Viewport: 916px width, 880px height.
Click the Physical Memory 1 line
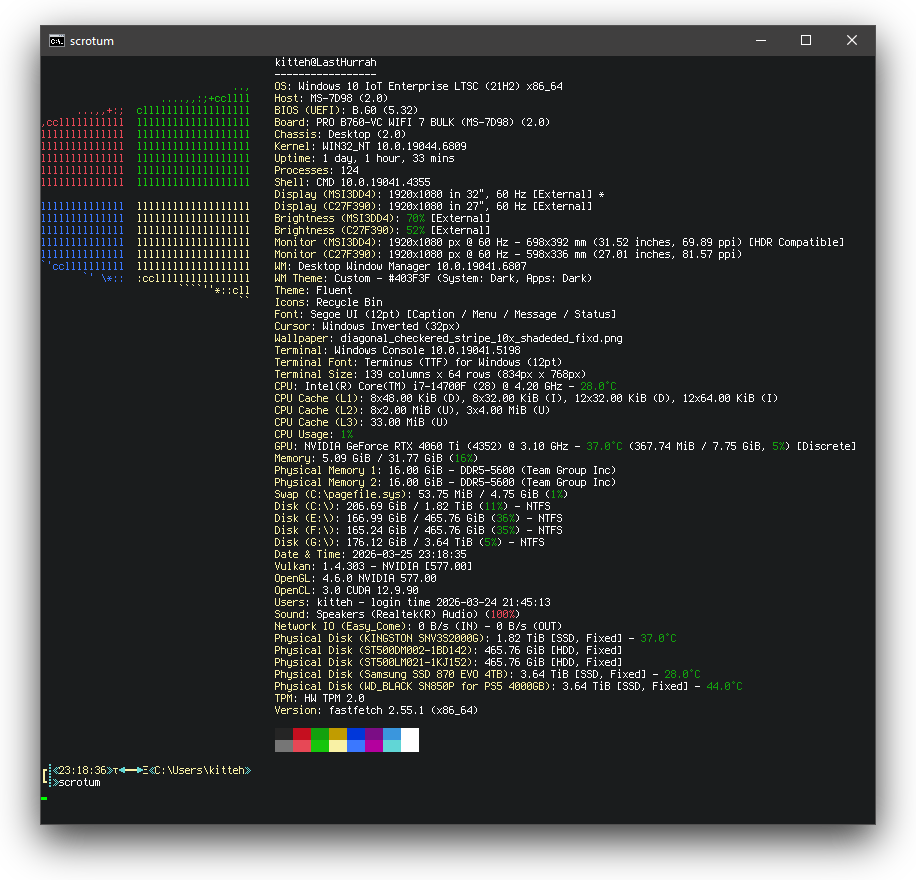[445, 469]
